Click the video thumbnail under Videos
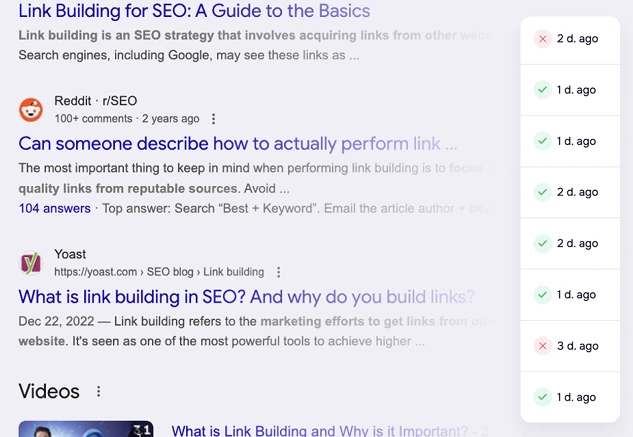 pos(86,429)
